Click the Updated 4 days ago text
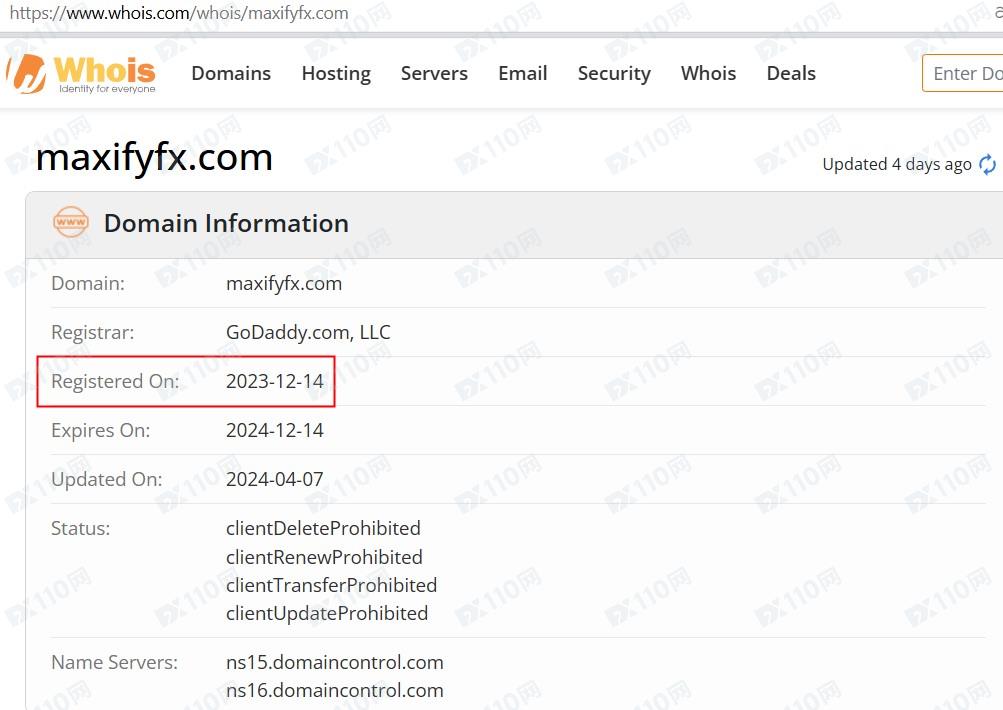 click(897, 164)
